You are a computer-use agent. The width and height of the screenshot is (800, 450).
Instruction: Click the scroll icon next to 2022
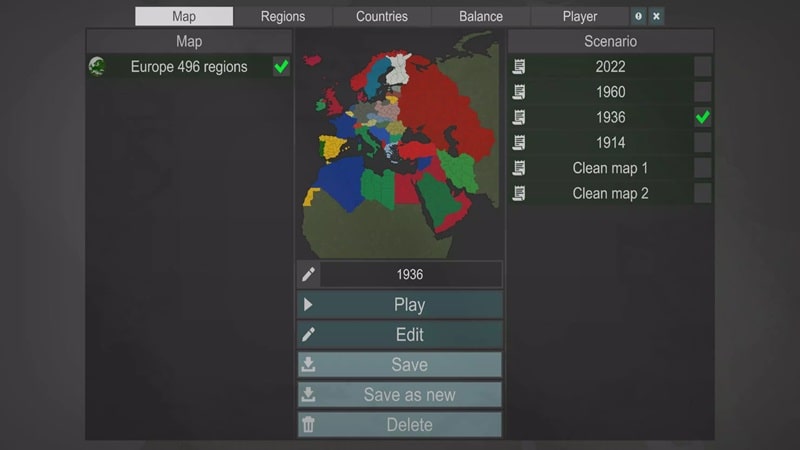coord(519,67)
